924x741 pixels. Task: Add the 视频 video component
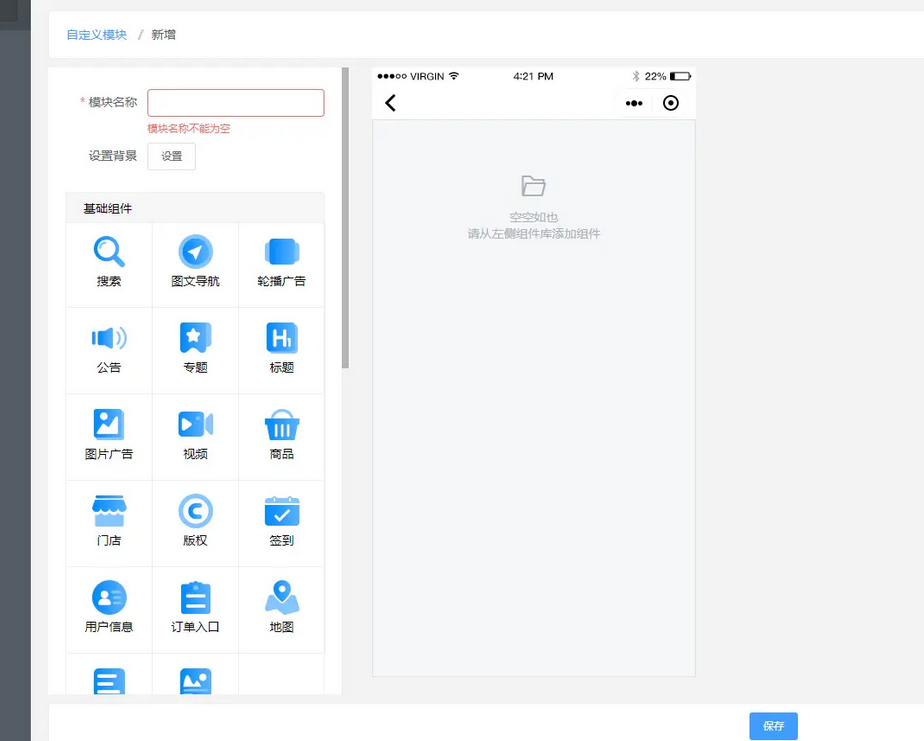(195, 435)
